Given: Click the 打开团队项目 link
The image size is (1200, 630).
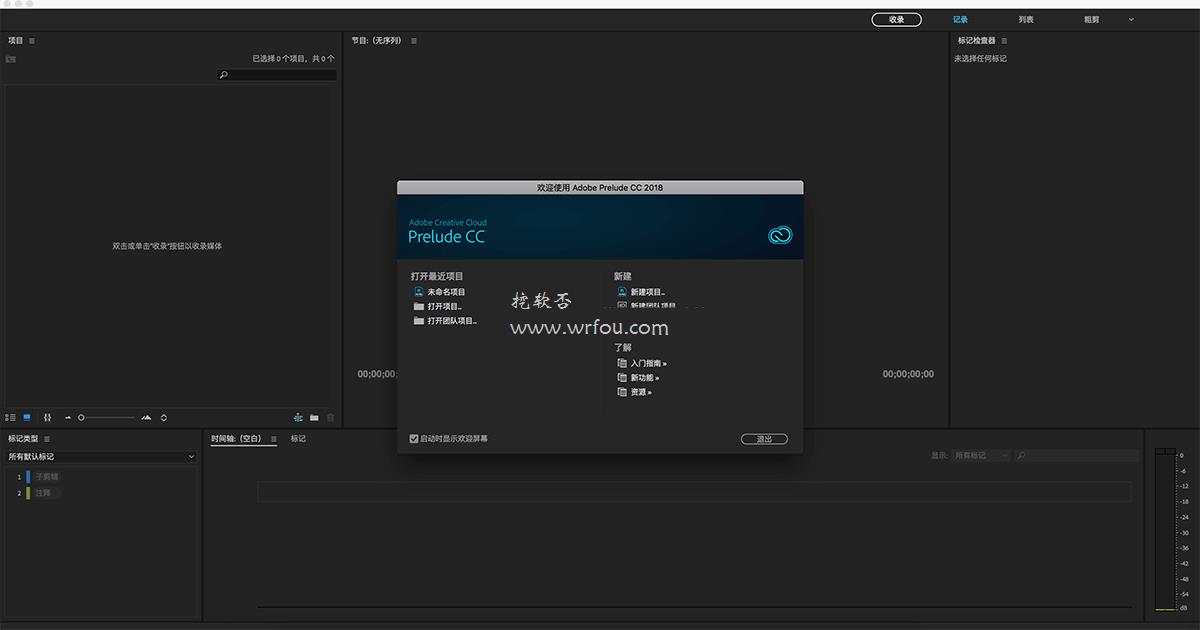Looking at the screenshot, I should click(452, 321).
